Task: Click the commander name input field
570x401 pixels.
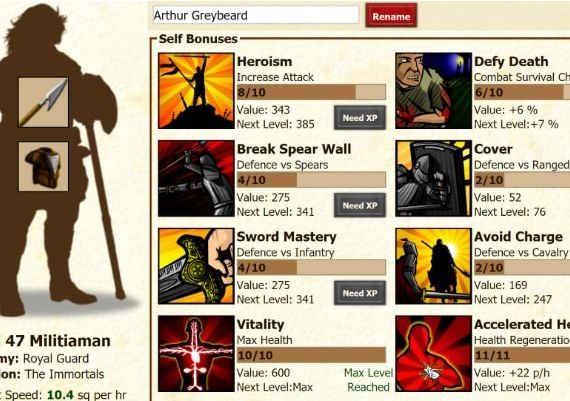Action: [x=256, y=15]
